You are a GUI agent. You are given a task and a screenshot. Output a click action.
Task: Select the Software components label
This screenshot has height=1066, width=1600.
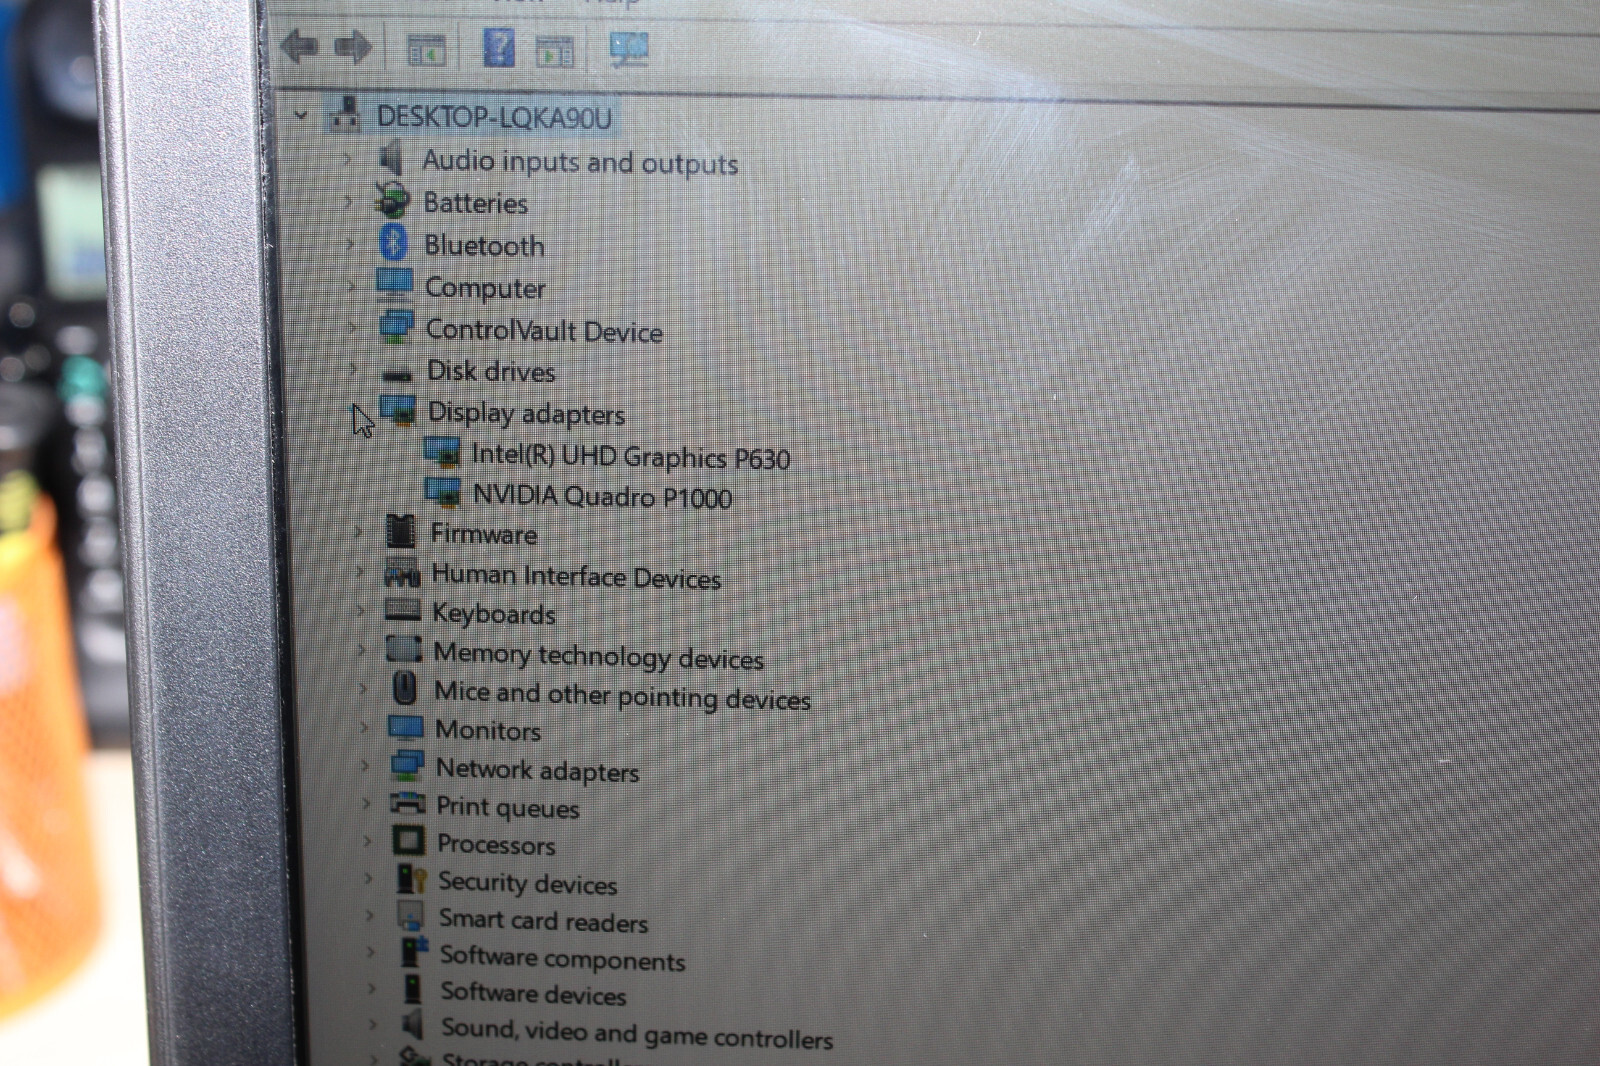coord(563,958)
